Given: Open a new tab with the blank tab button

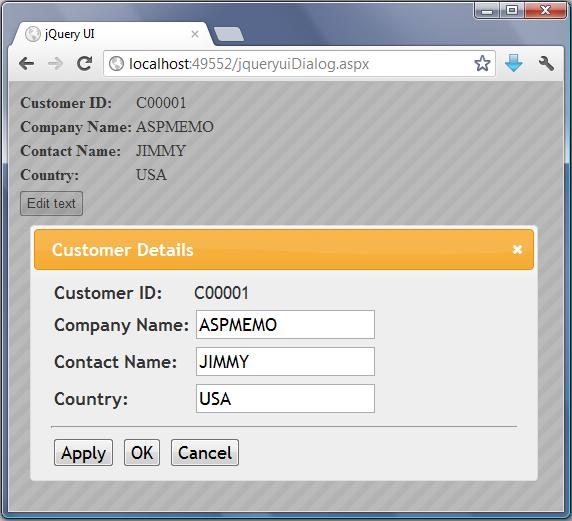Looking at the screenshot, I should click(x=229, y=34).
